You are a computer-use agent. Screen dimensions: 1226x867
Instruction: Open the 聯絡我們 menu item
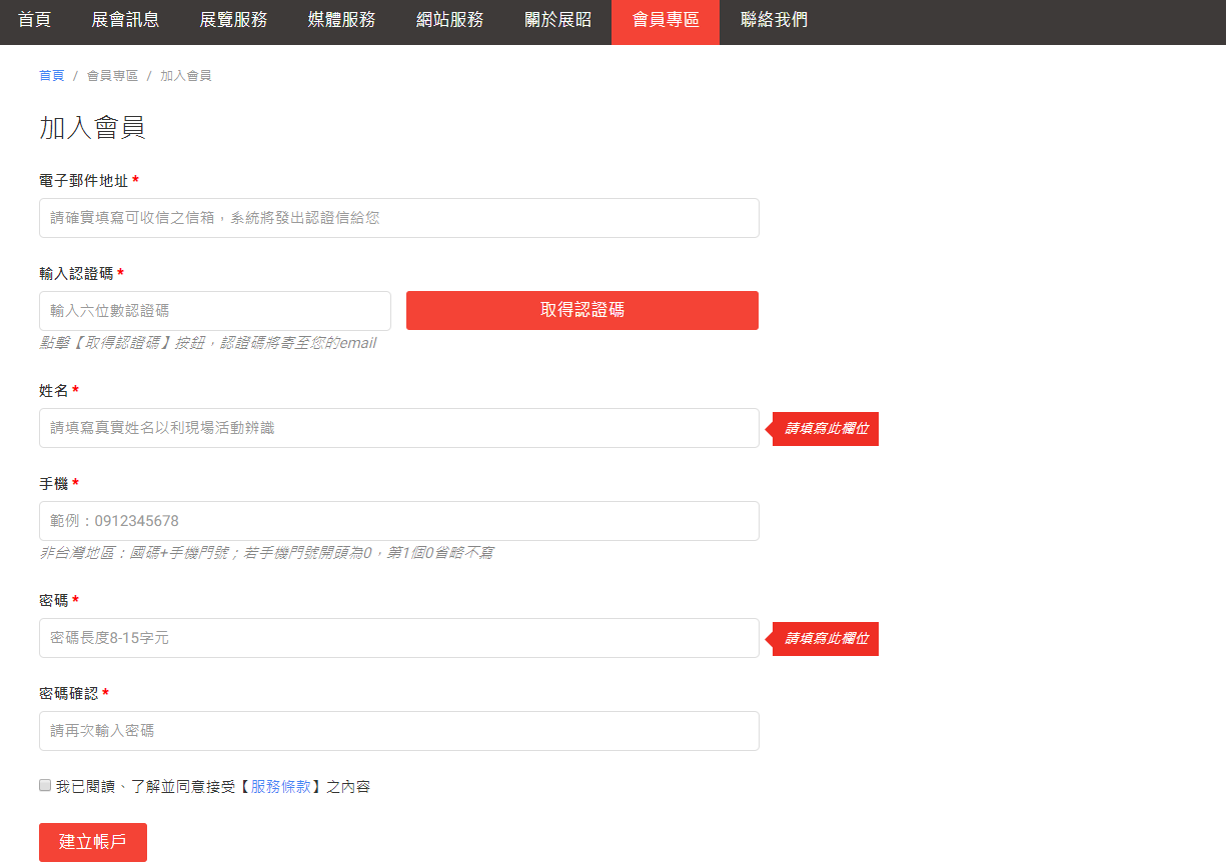tap(774, 20)
